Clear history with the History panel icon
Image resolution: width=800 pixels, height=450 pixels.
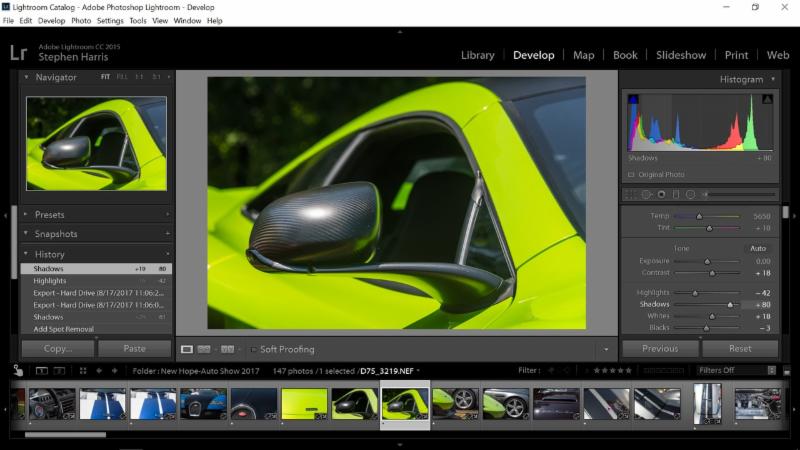168,254
